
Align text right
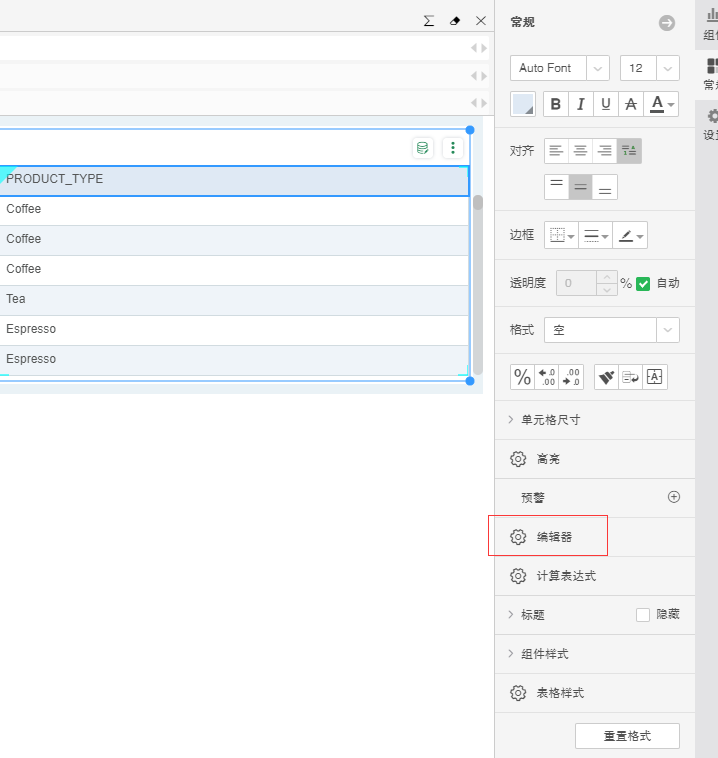tap(604, 151)
